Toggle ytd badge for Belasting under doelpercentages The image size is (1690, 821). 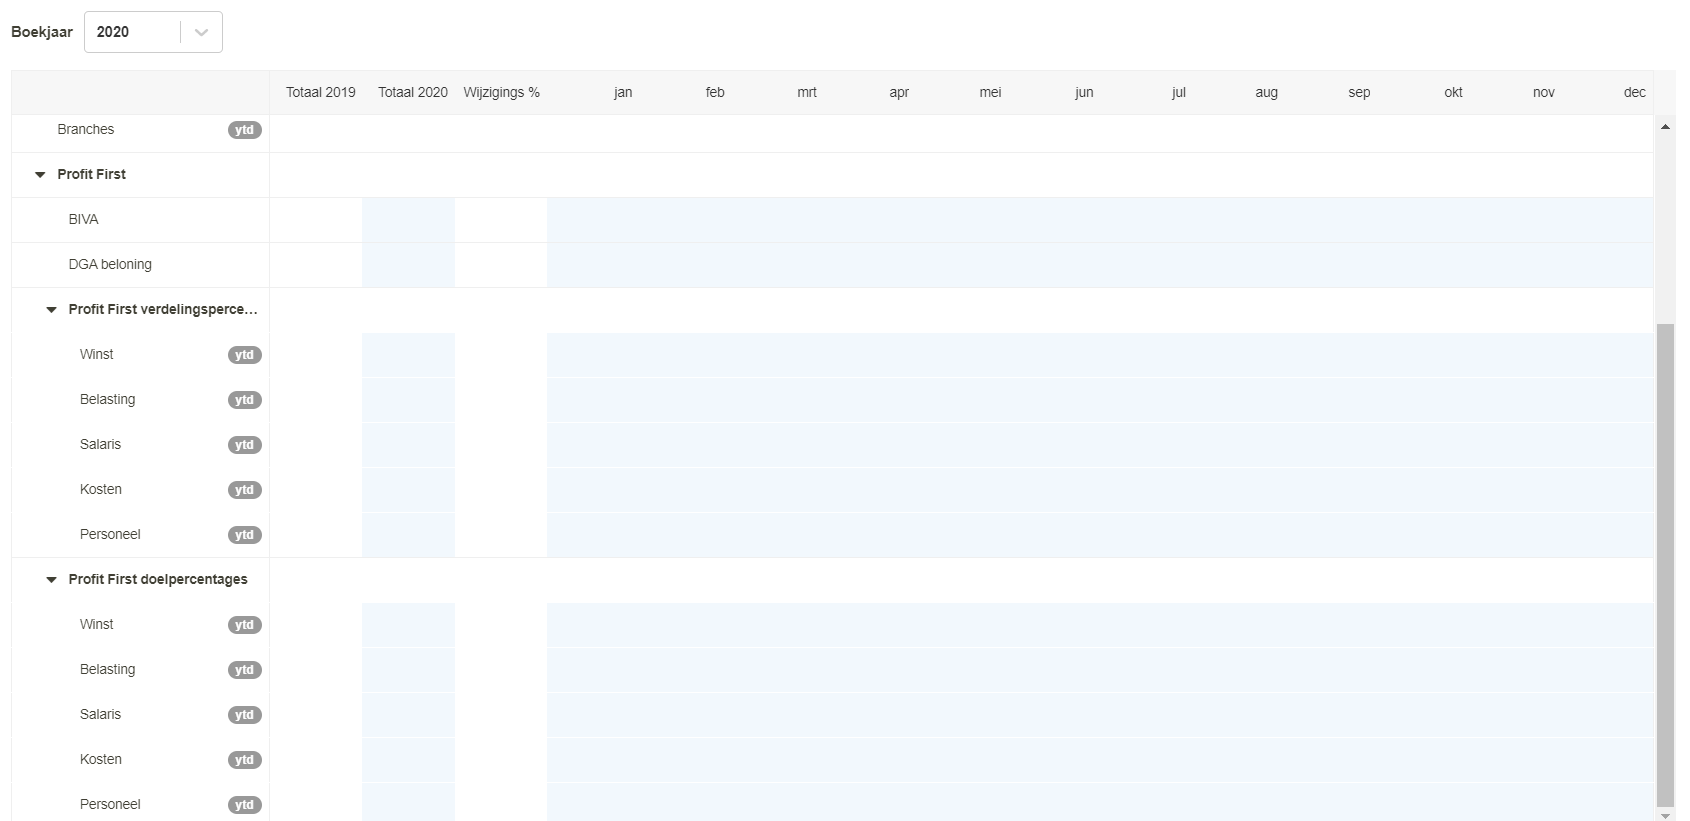[245, 670]
